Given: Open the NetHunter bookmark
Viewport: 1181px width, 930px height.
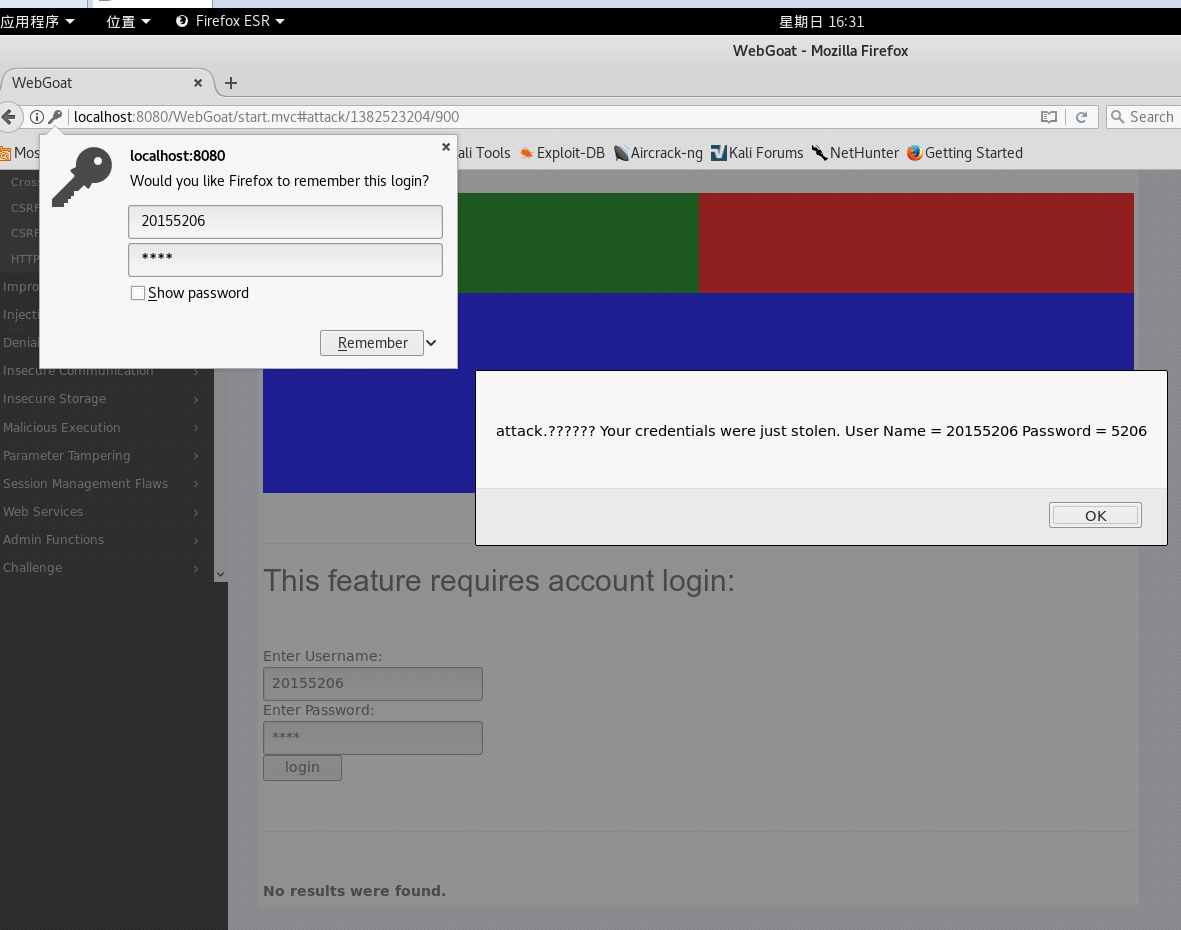Looking at the screenshot, I should (855, 153).
